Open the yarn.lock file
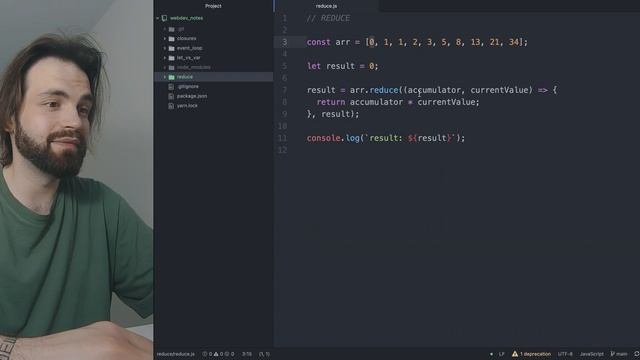Viewport: 640px width, 360px height. (187, 106)
